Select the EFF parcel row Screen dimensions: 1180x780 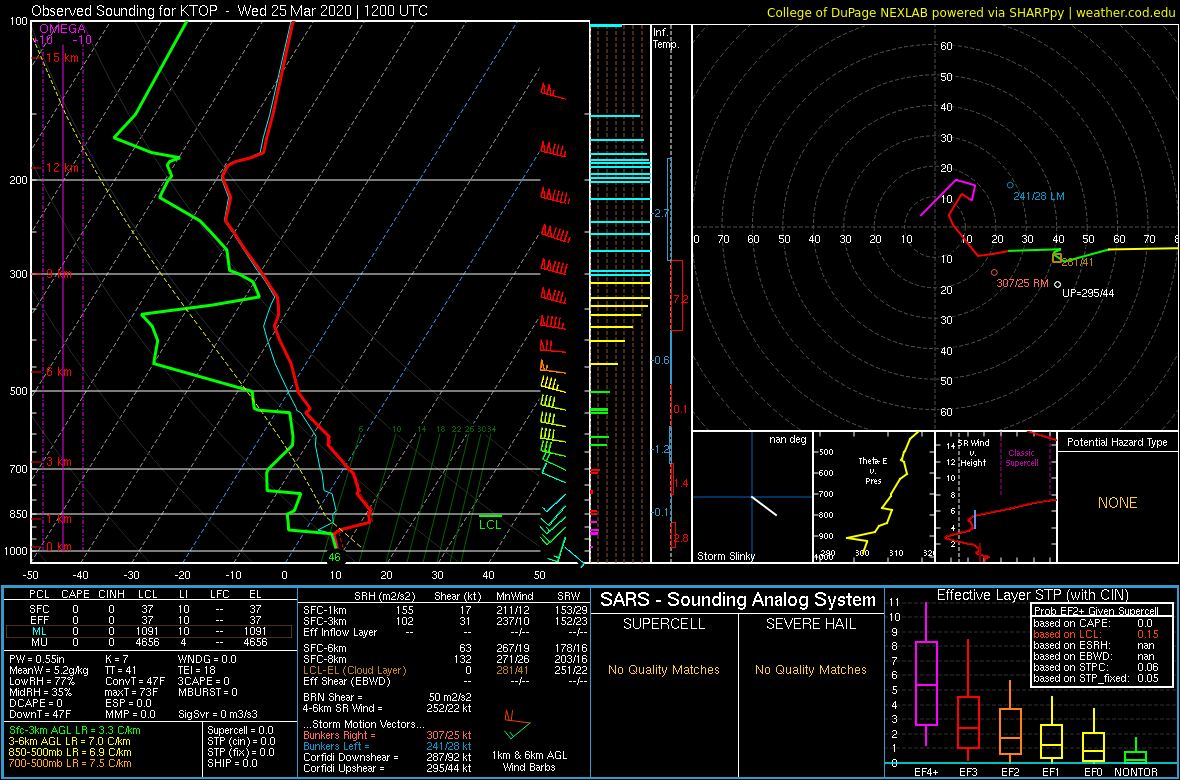pos(148,620)
